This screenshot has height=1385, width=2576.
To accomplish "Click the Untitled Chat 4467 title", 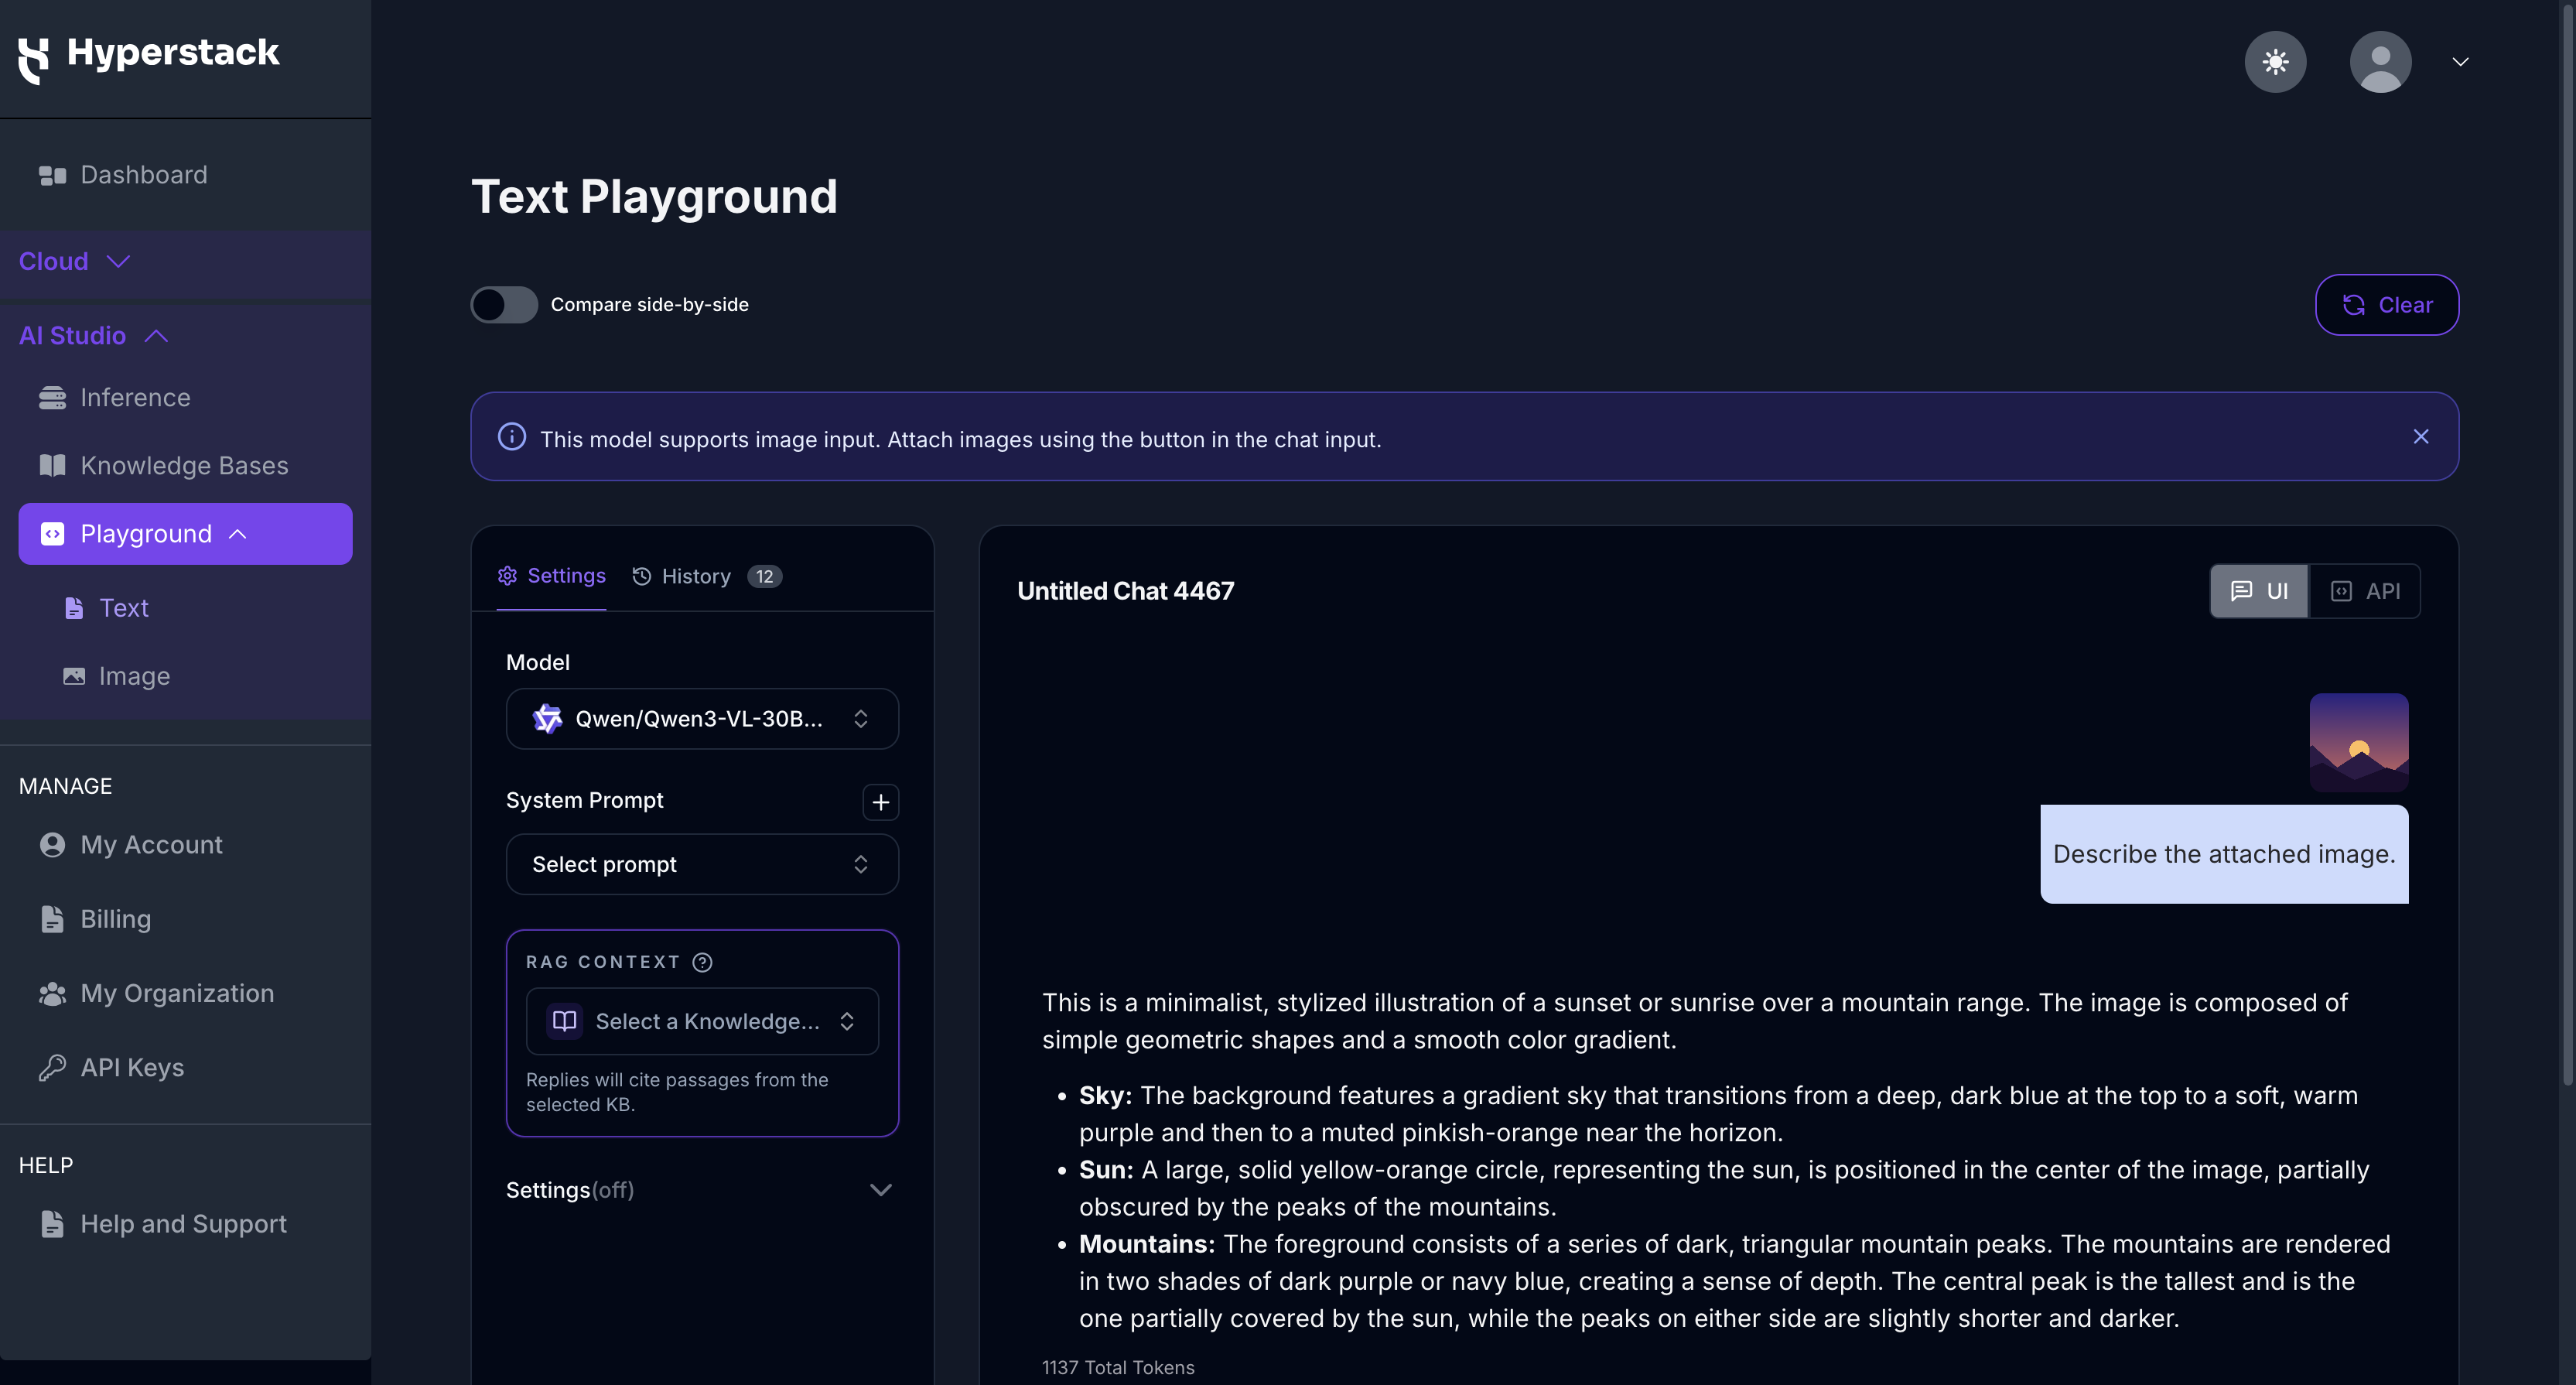I will 1126,591.
